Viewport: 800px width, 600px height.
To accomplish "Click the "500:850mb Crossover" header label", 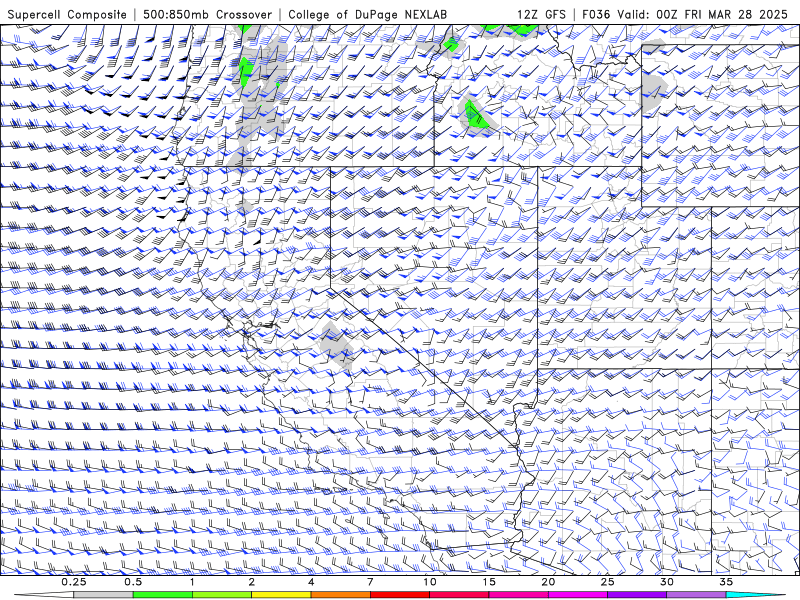I will (x=208, y=14).
